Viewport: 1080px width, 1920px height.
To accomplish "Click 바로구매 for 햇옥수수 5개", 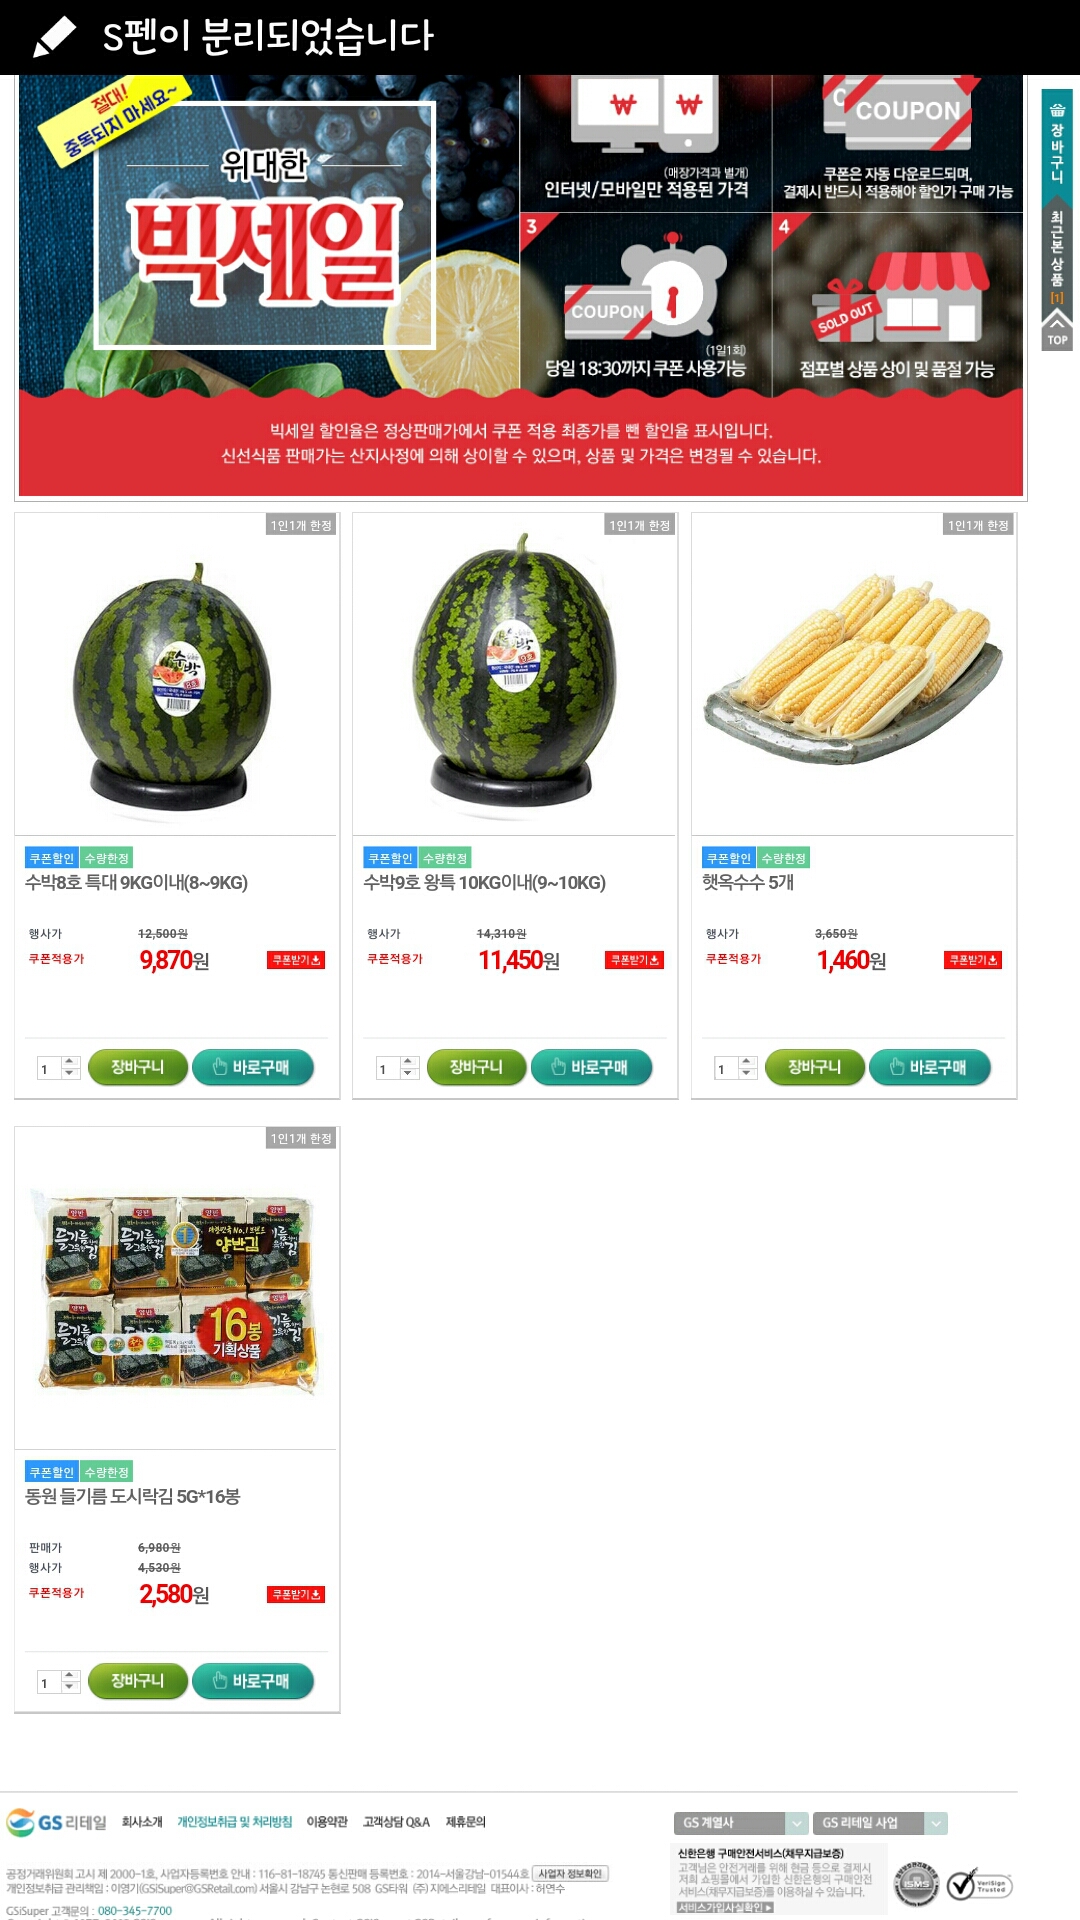I will coord(929,1067).
